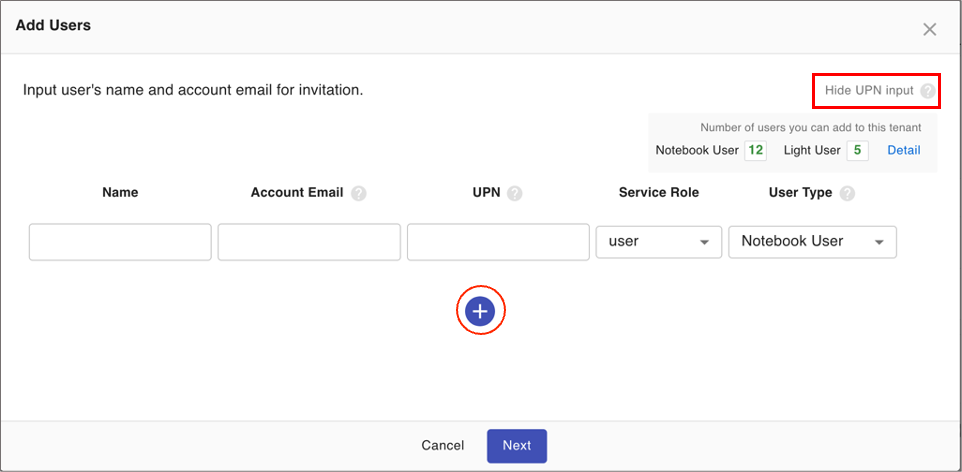
Task: Expand the Service Role dropdown
Action: tap(658, 242)
